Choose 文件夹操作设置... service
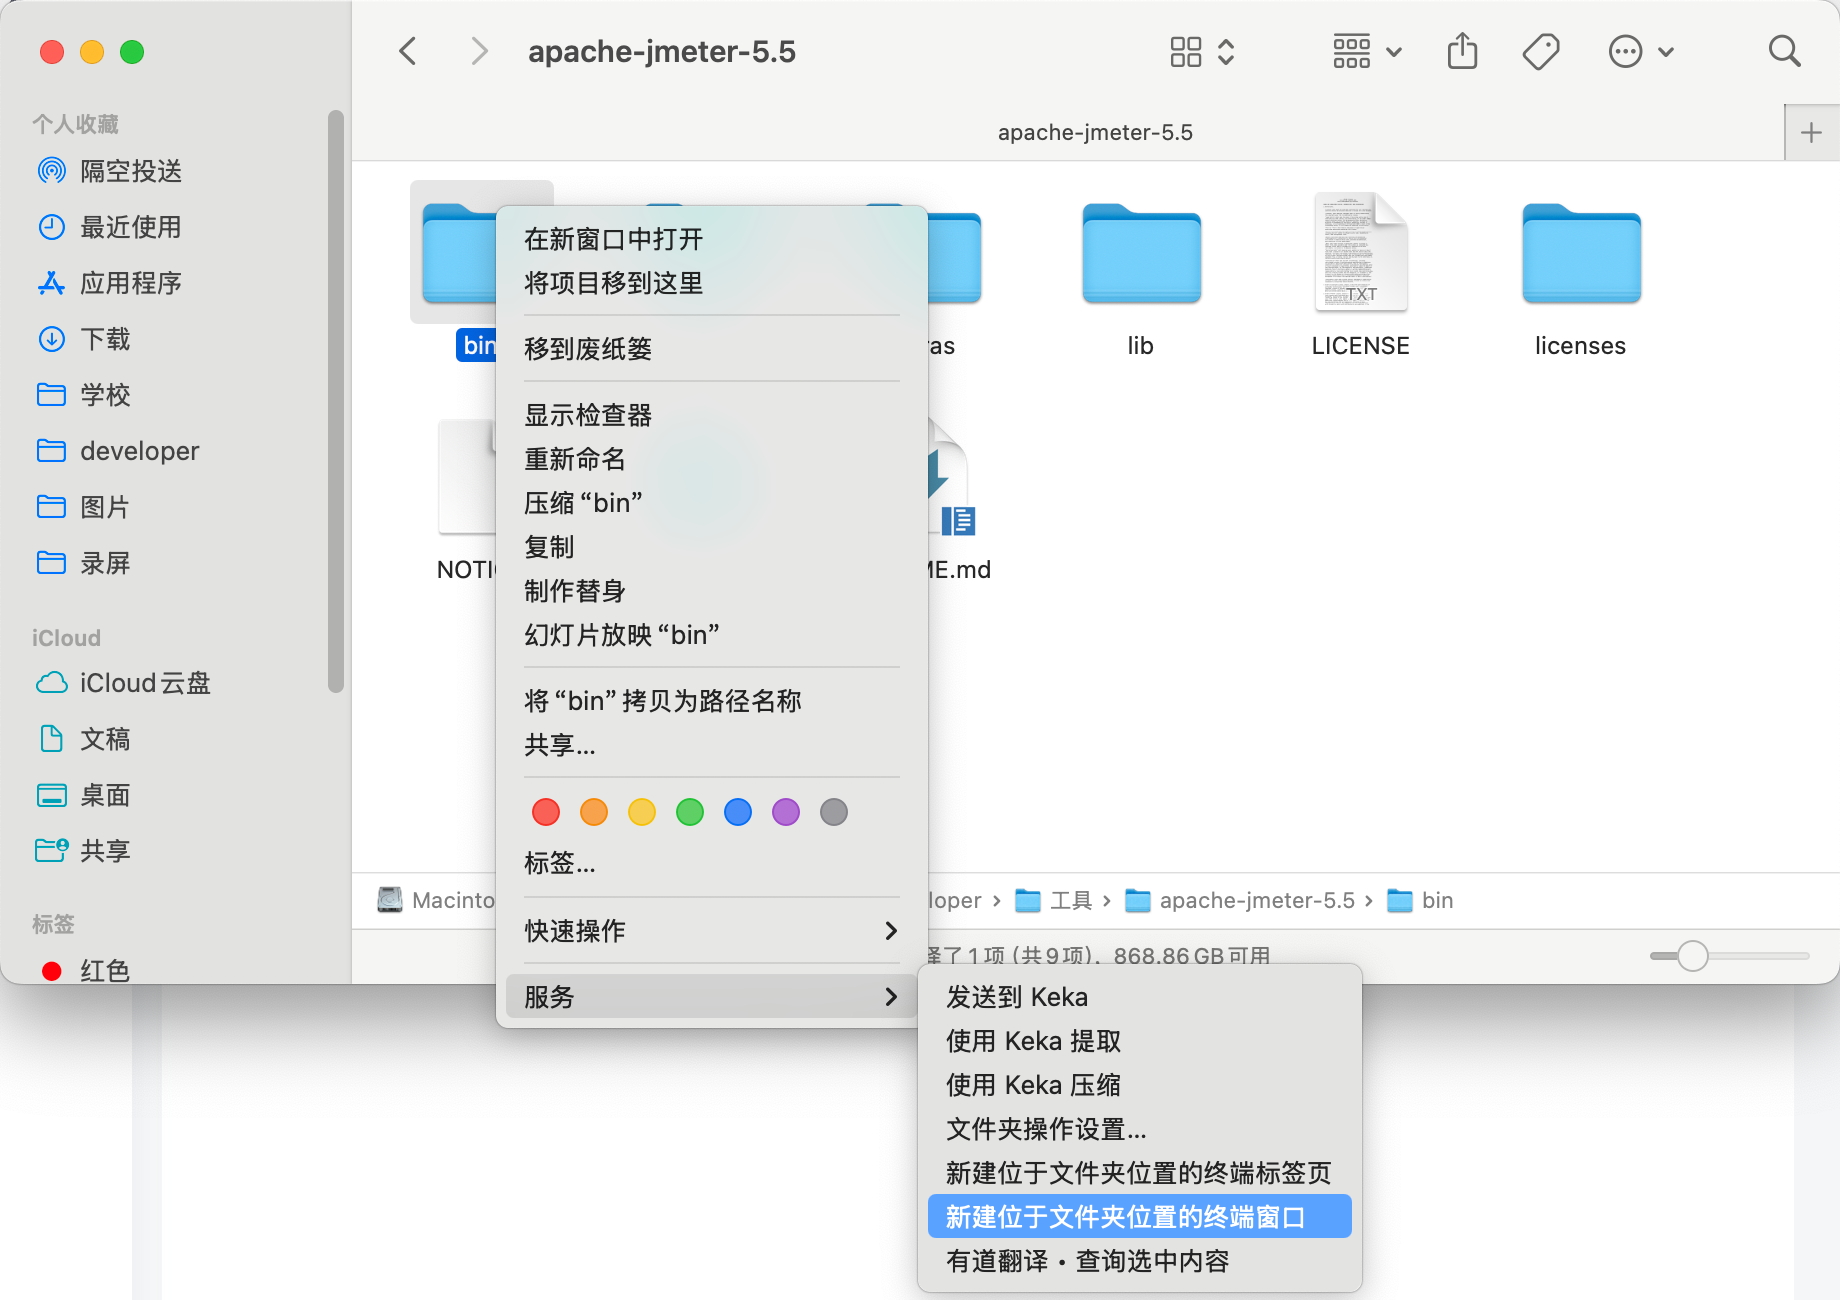The width and height of the screenshot is (1840, 1300). click(x=1140, y=1129)
